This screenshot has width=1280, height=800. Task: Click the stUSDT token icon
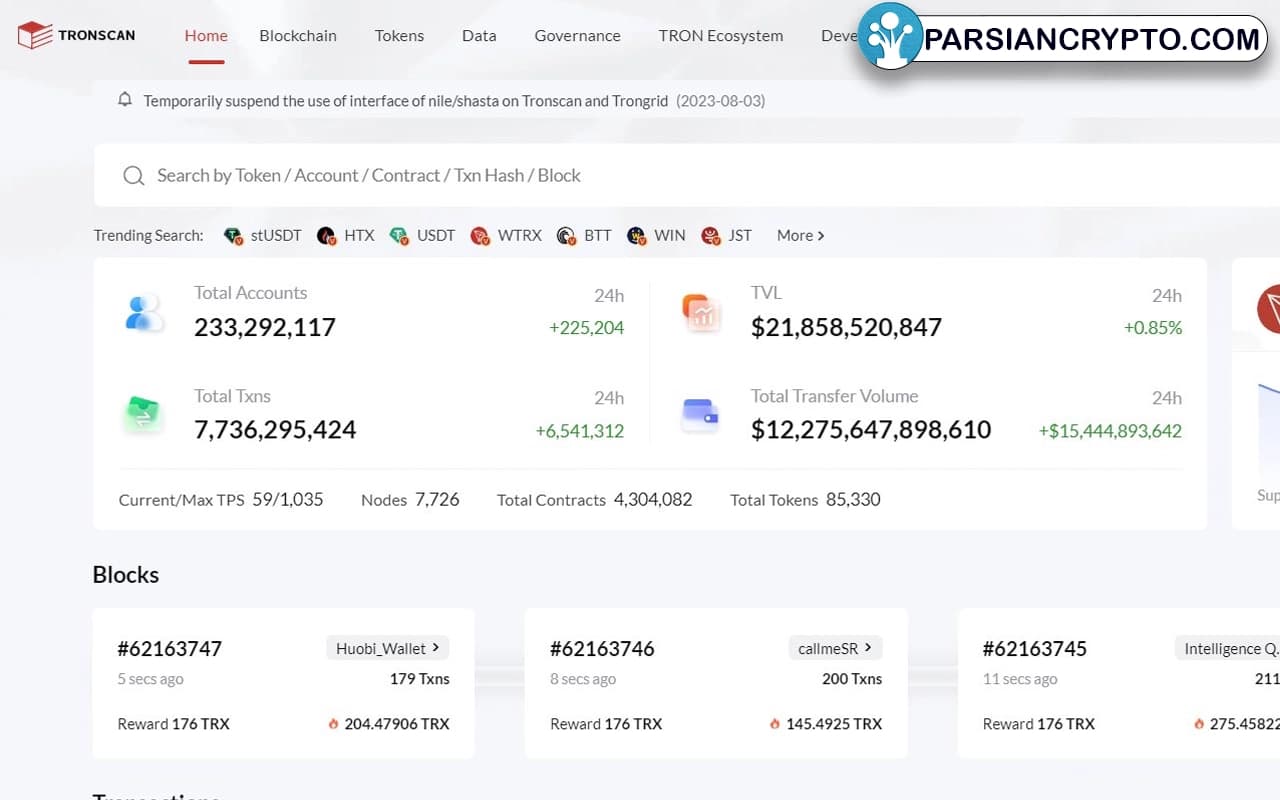233,236
